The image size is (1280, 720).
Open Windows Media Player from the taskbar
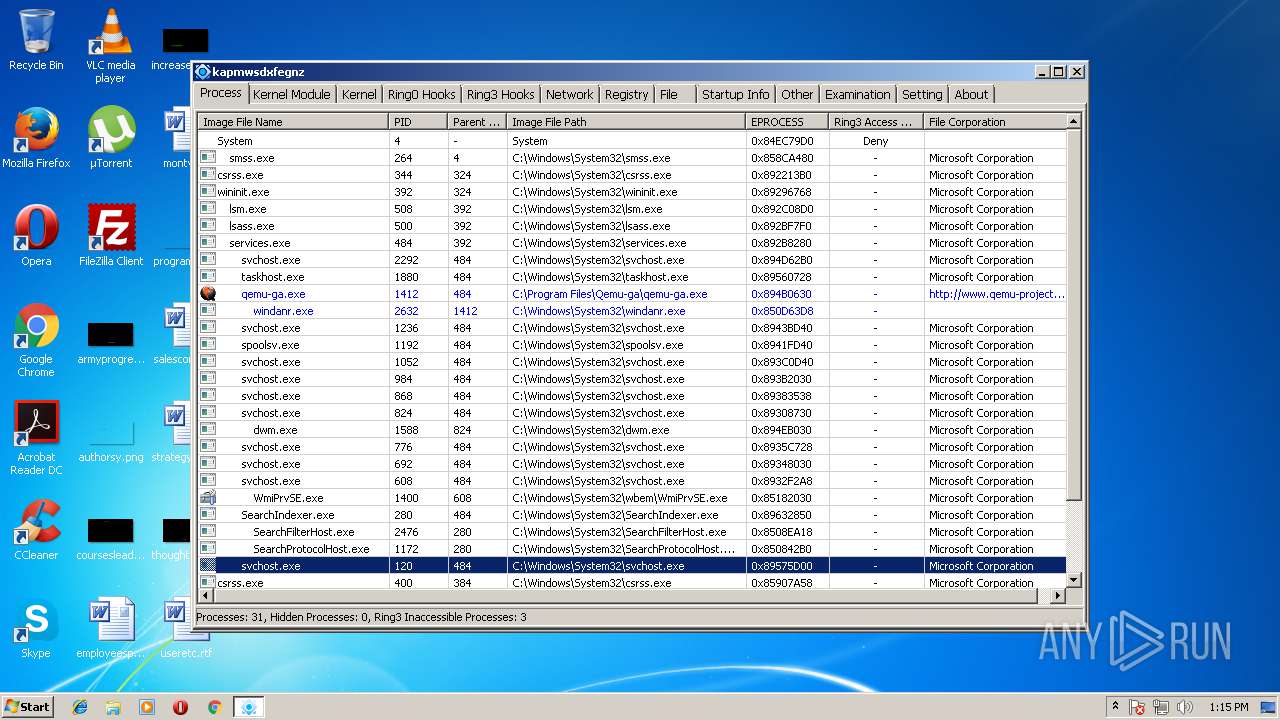[x=147, y=706]
